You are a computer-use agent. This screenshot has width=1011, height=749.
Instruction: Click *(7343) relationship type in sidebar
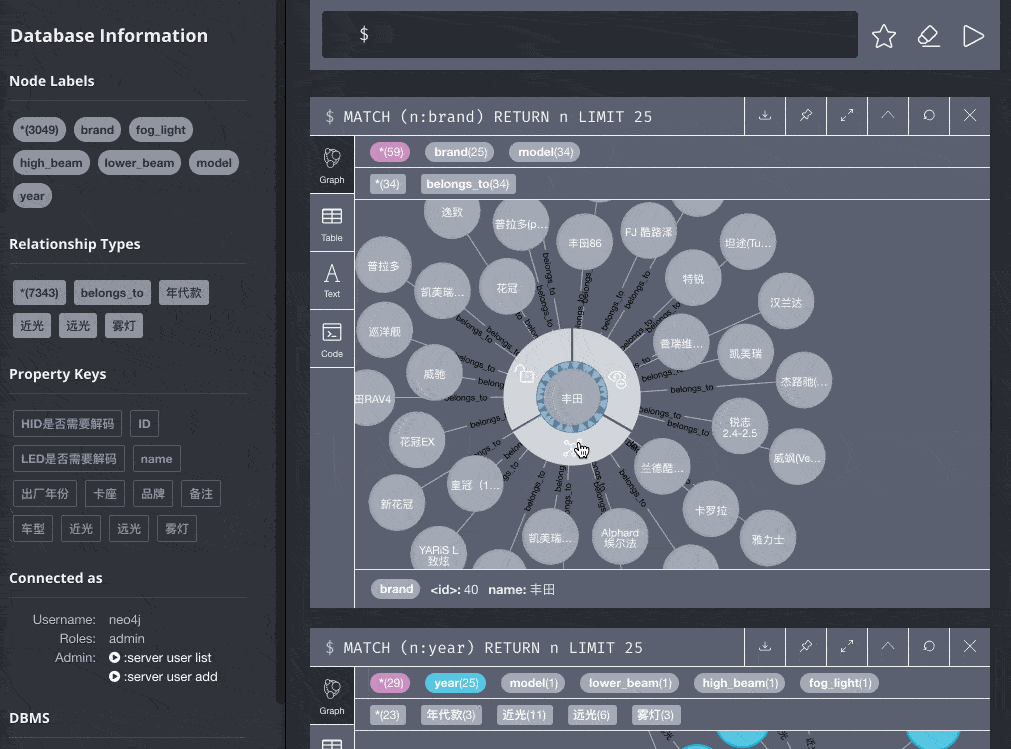39,293
